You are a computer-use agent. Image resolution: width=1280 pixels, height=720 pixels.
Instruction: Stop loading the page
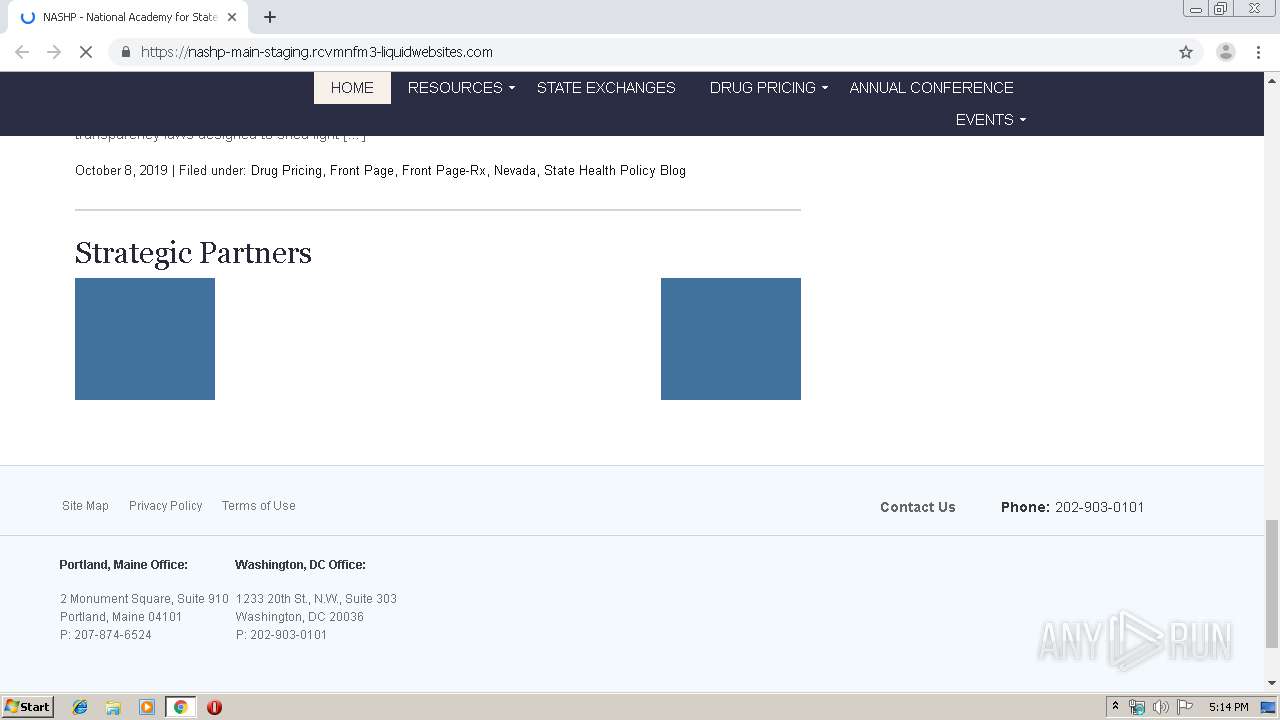pos(86,52)
